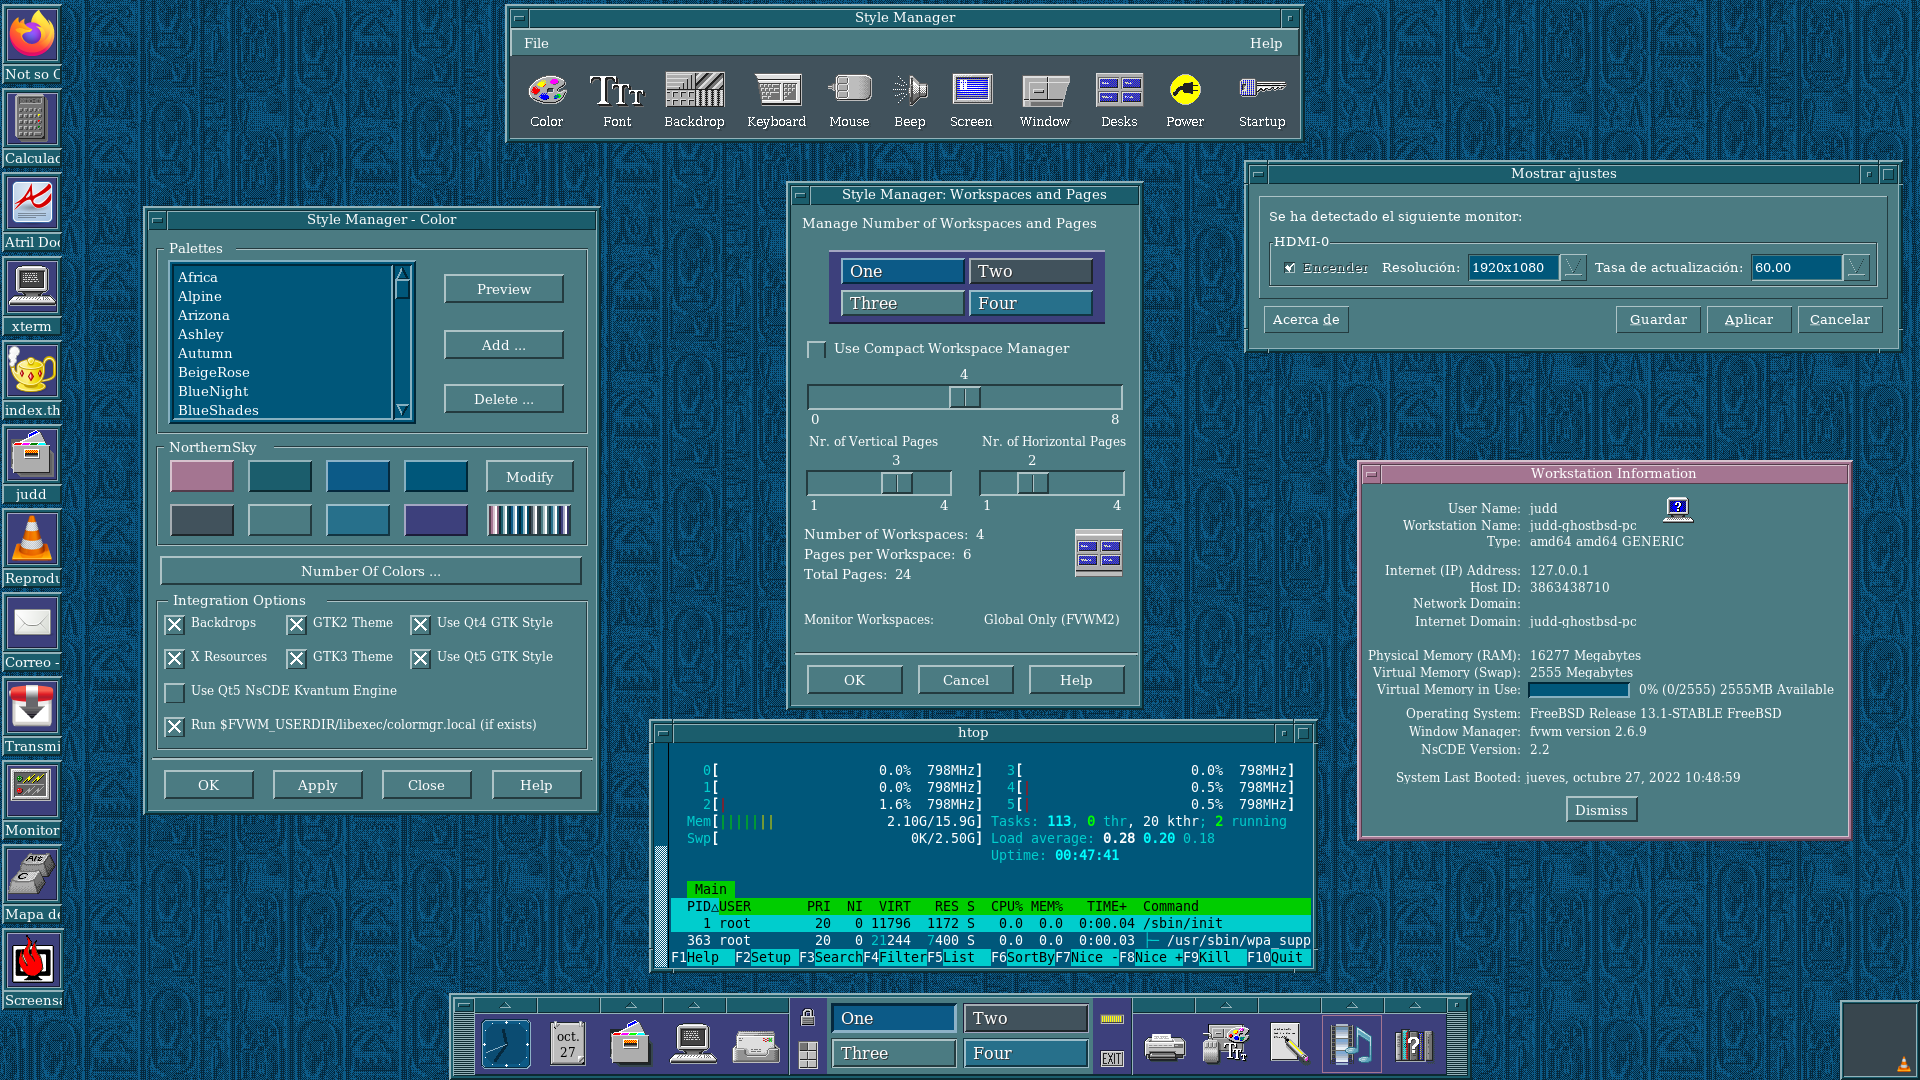Open the mail tray icon on the front panel
This screenshot has height=1080, width=1920.
(x=756, y=1047)
